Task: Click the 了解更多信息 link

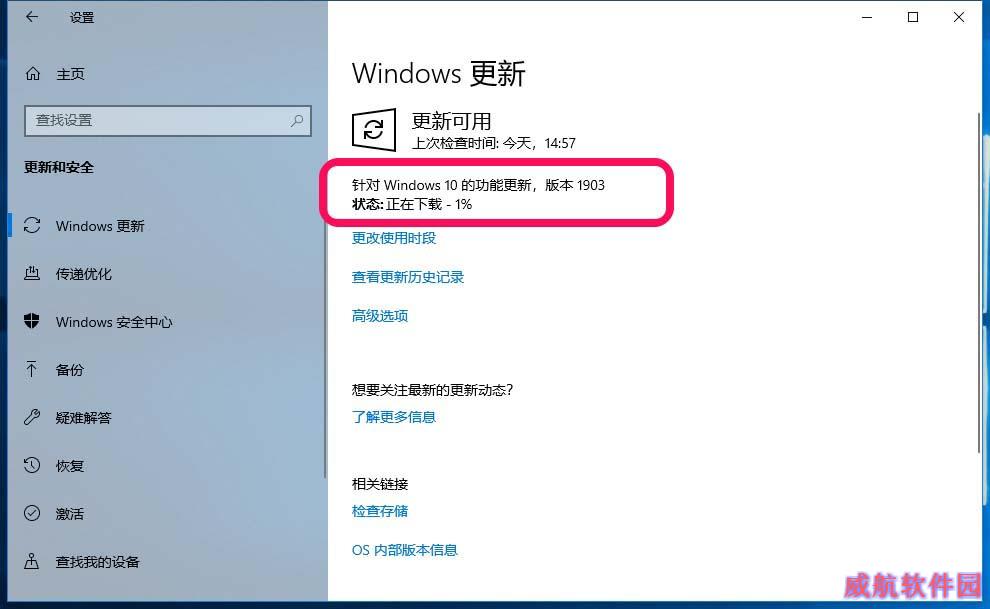Action: pyautogui.click(x=394, y=417)
